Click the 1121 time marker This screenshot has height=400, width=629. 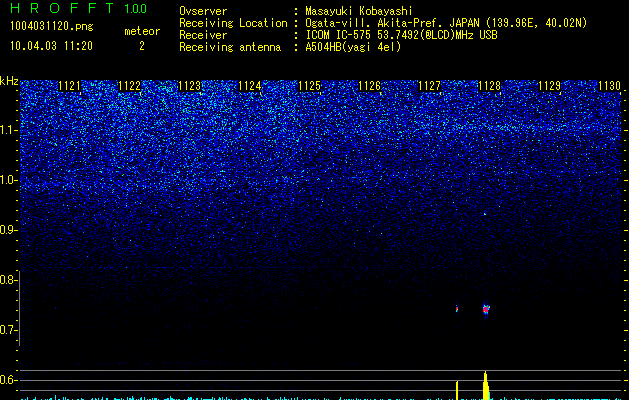point(69,86)
